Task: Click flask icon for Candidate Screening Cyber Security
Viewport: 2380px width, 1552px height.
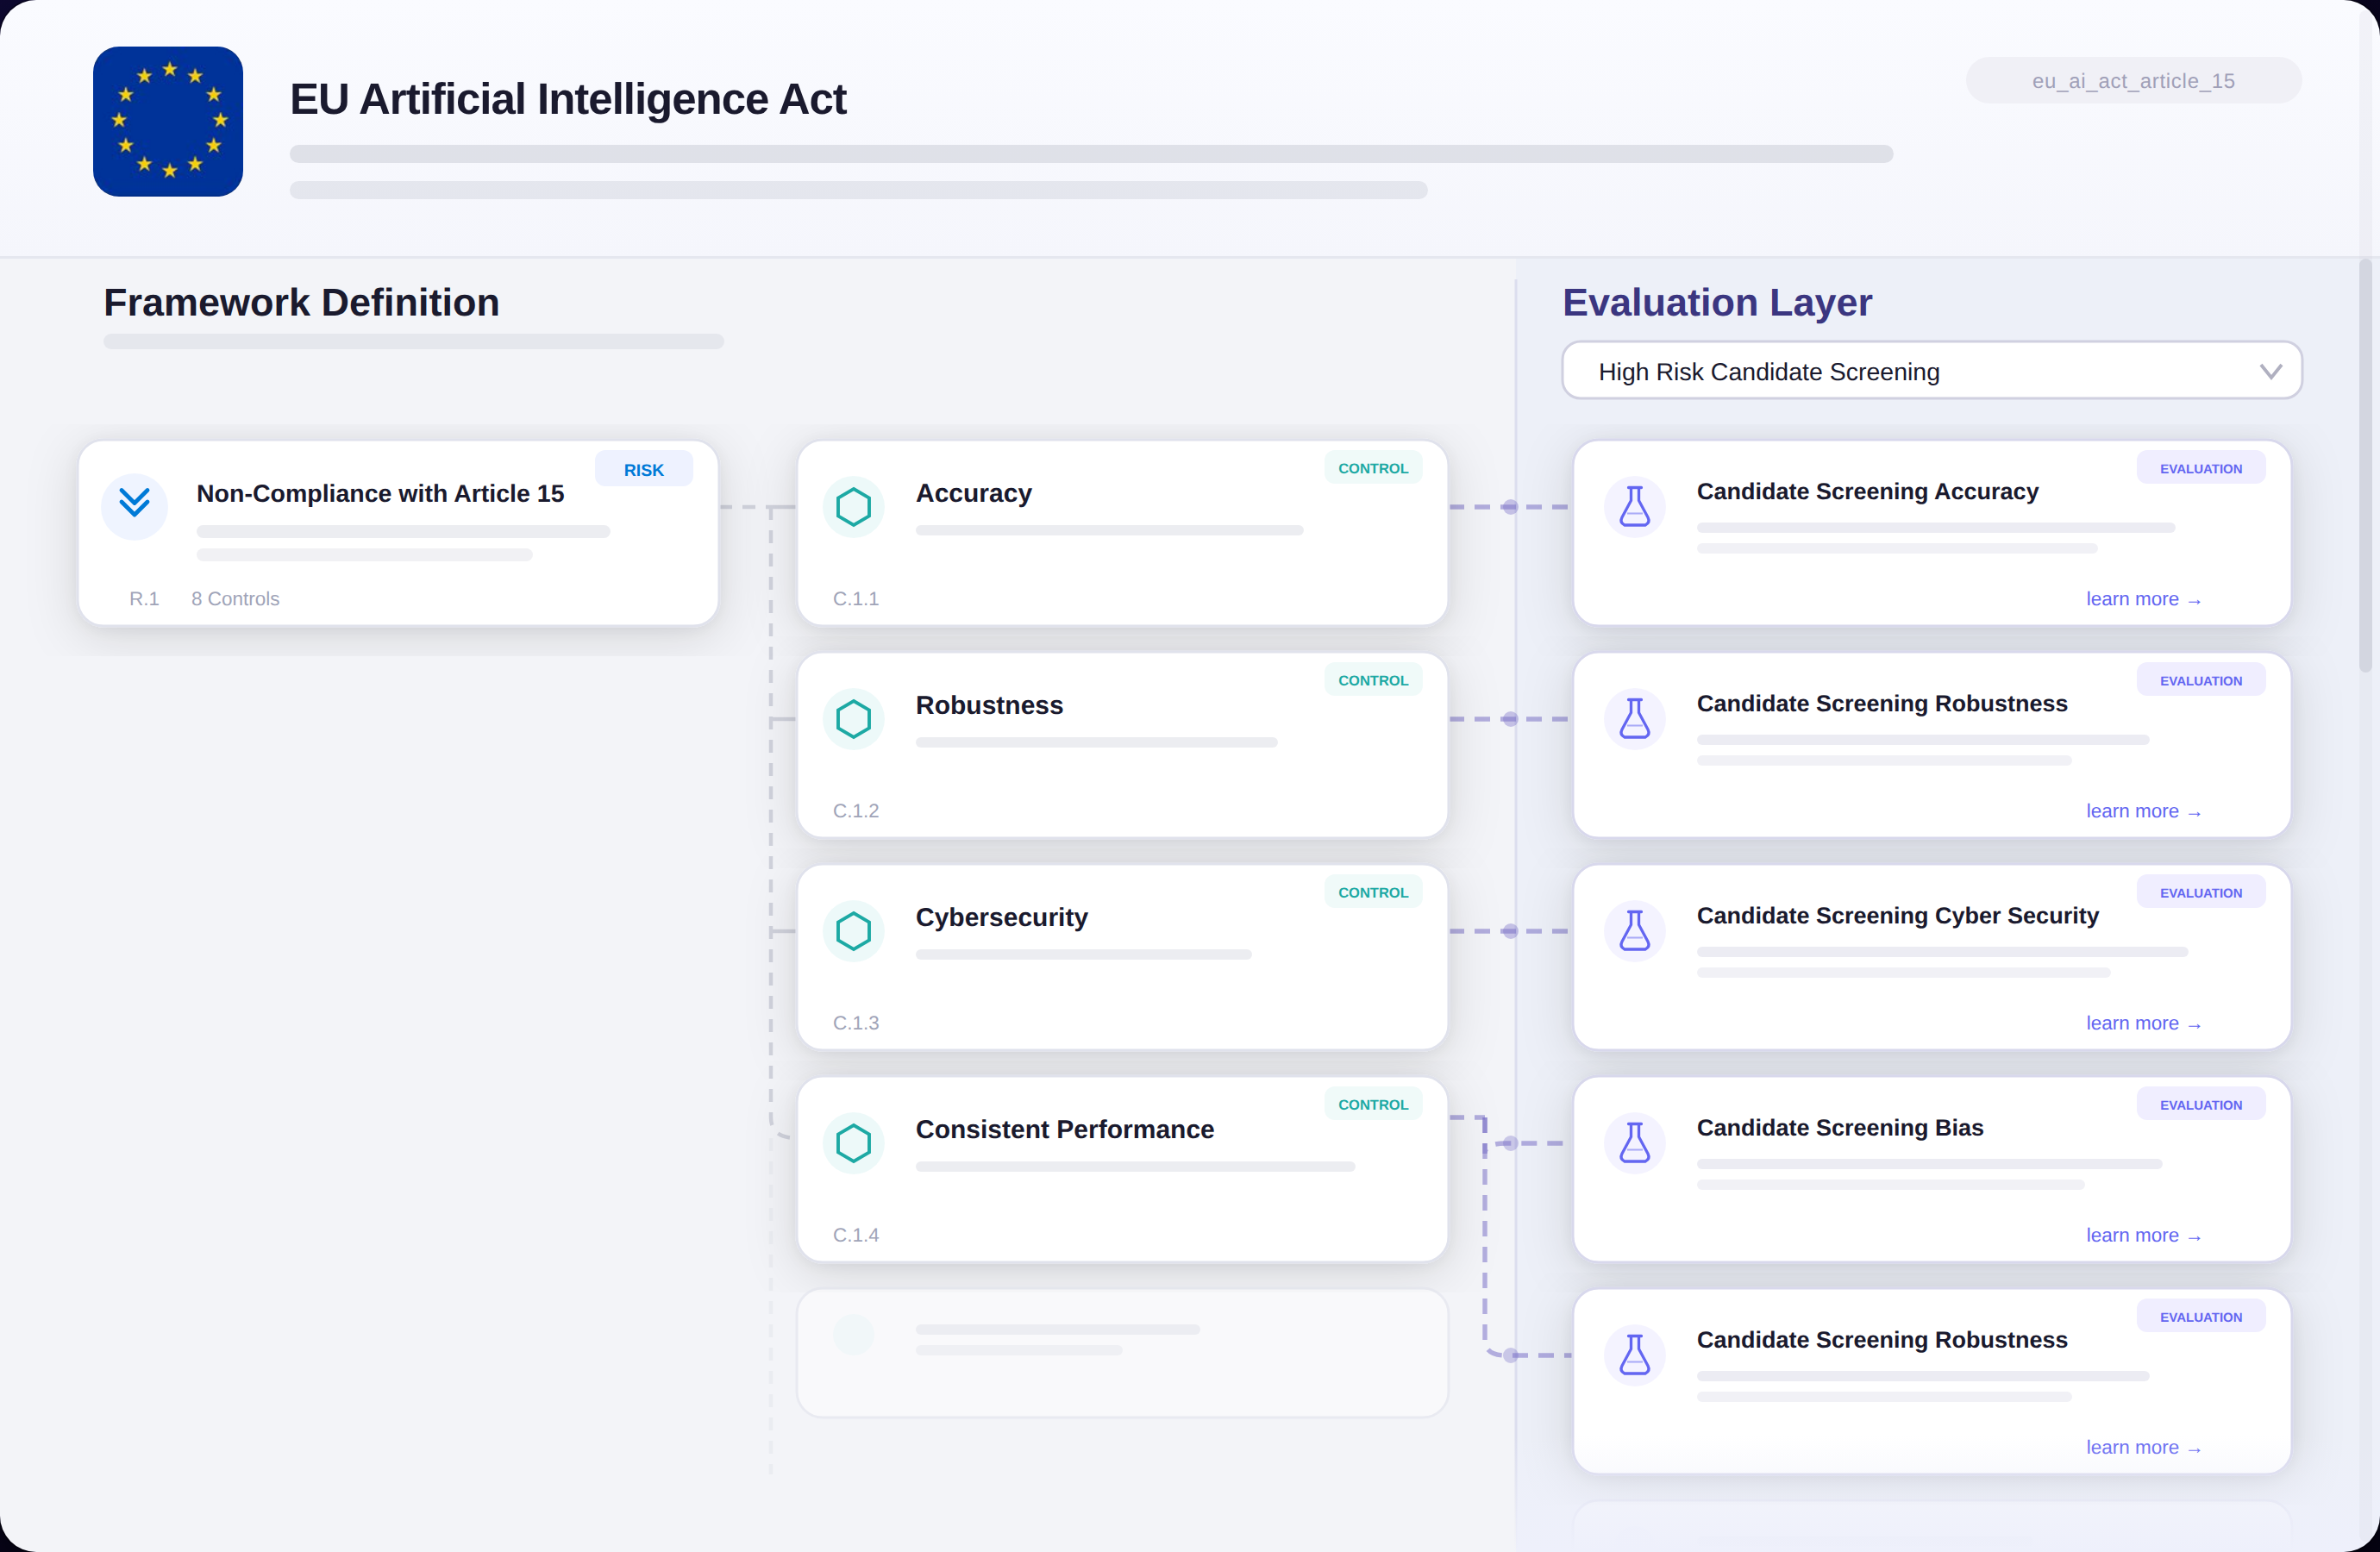Action: [x=1634, y=931]
